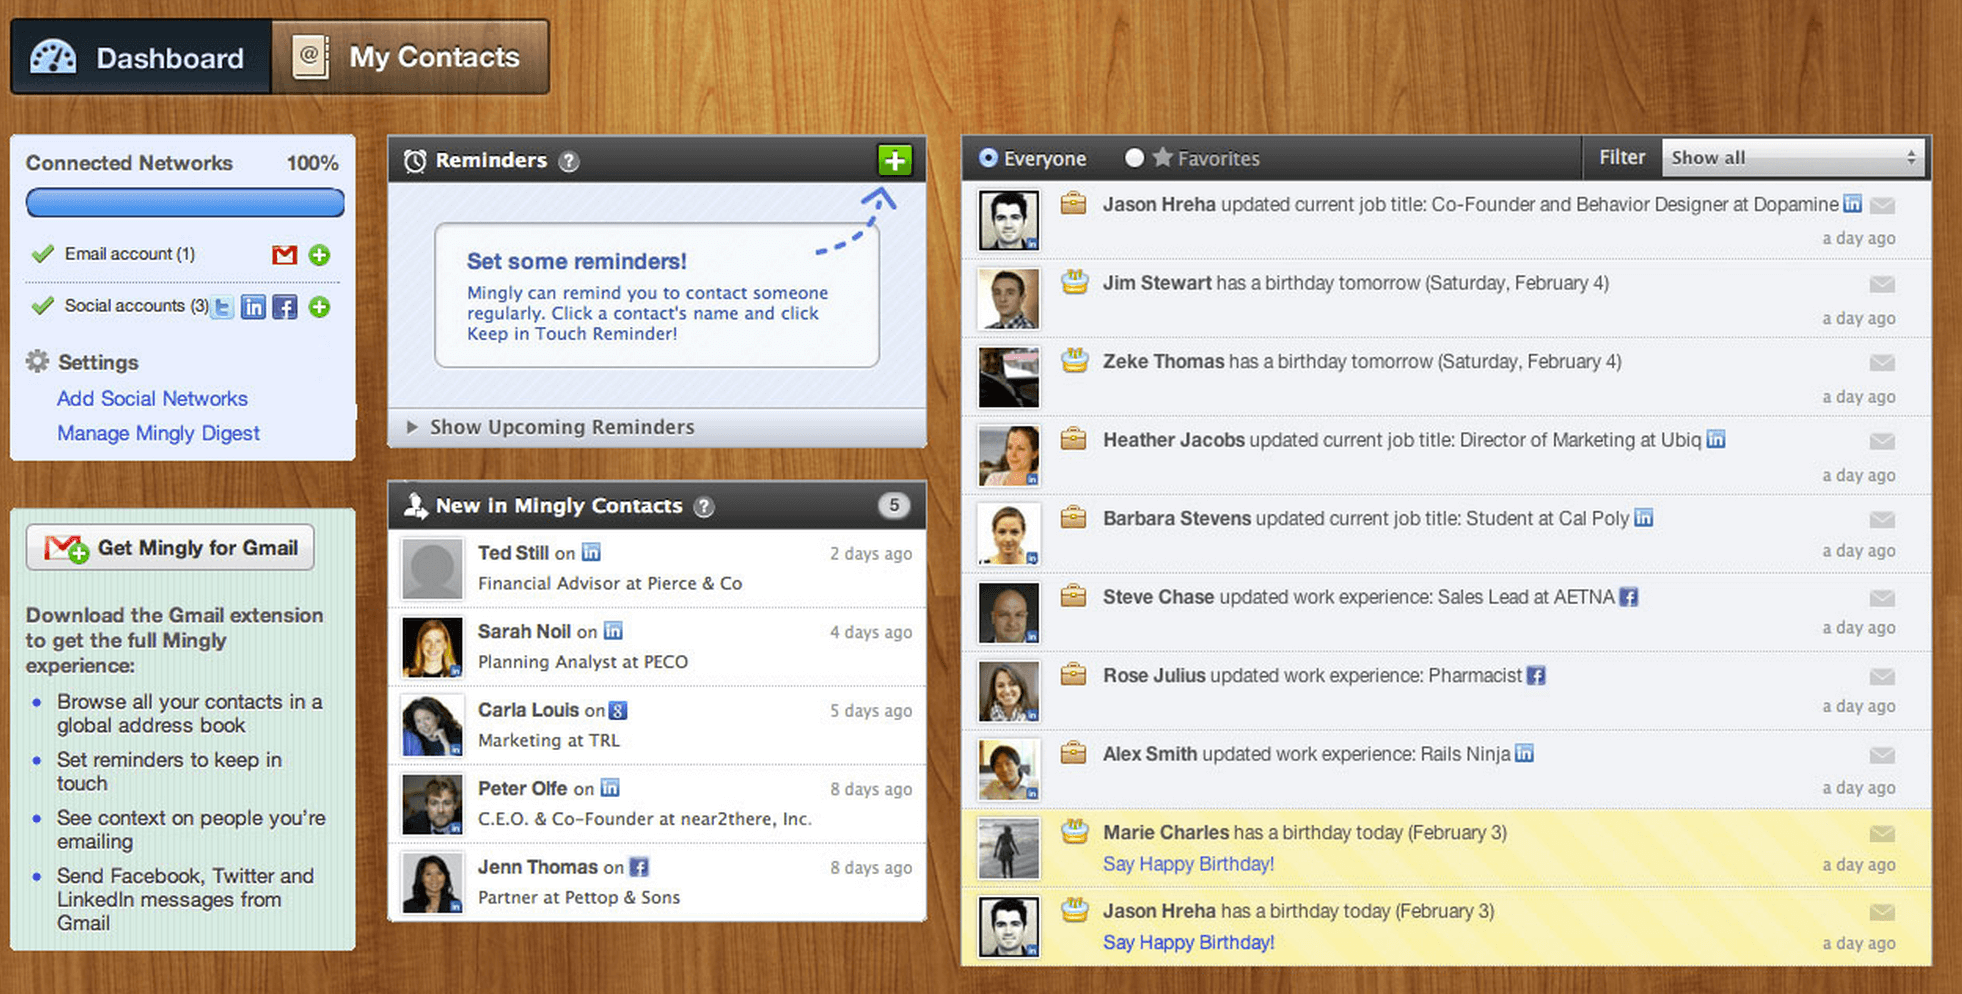The width and height of the screenshot is (1962, 994).
Task: Switch to My Contacts tab
Action: (410, 57)
